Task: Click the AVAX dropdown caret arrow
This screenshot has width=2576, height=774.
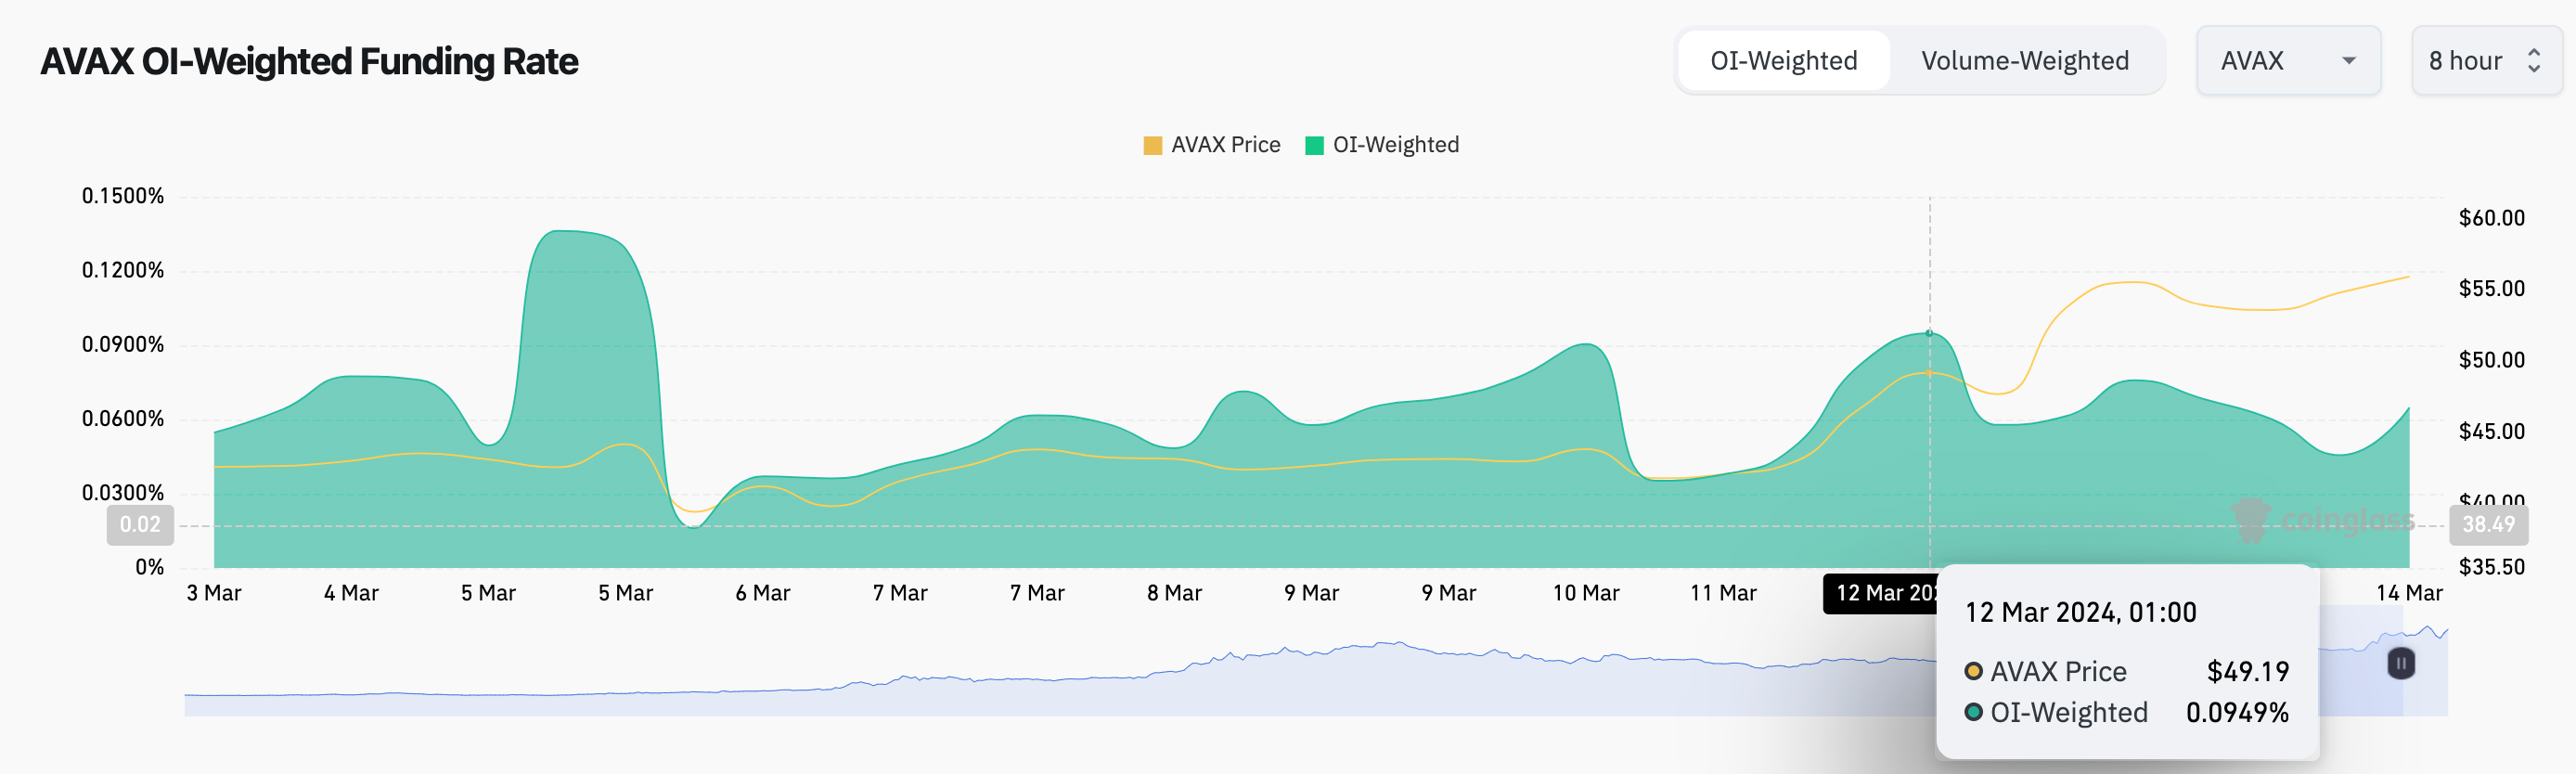Action: pos(2349,61)
